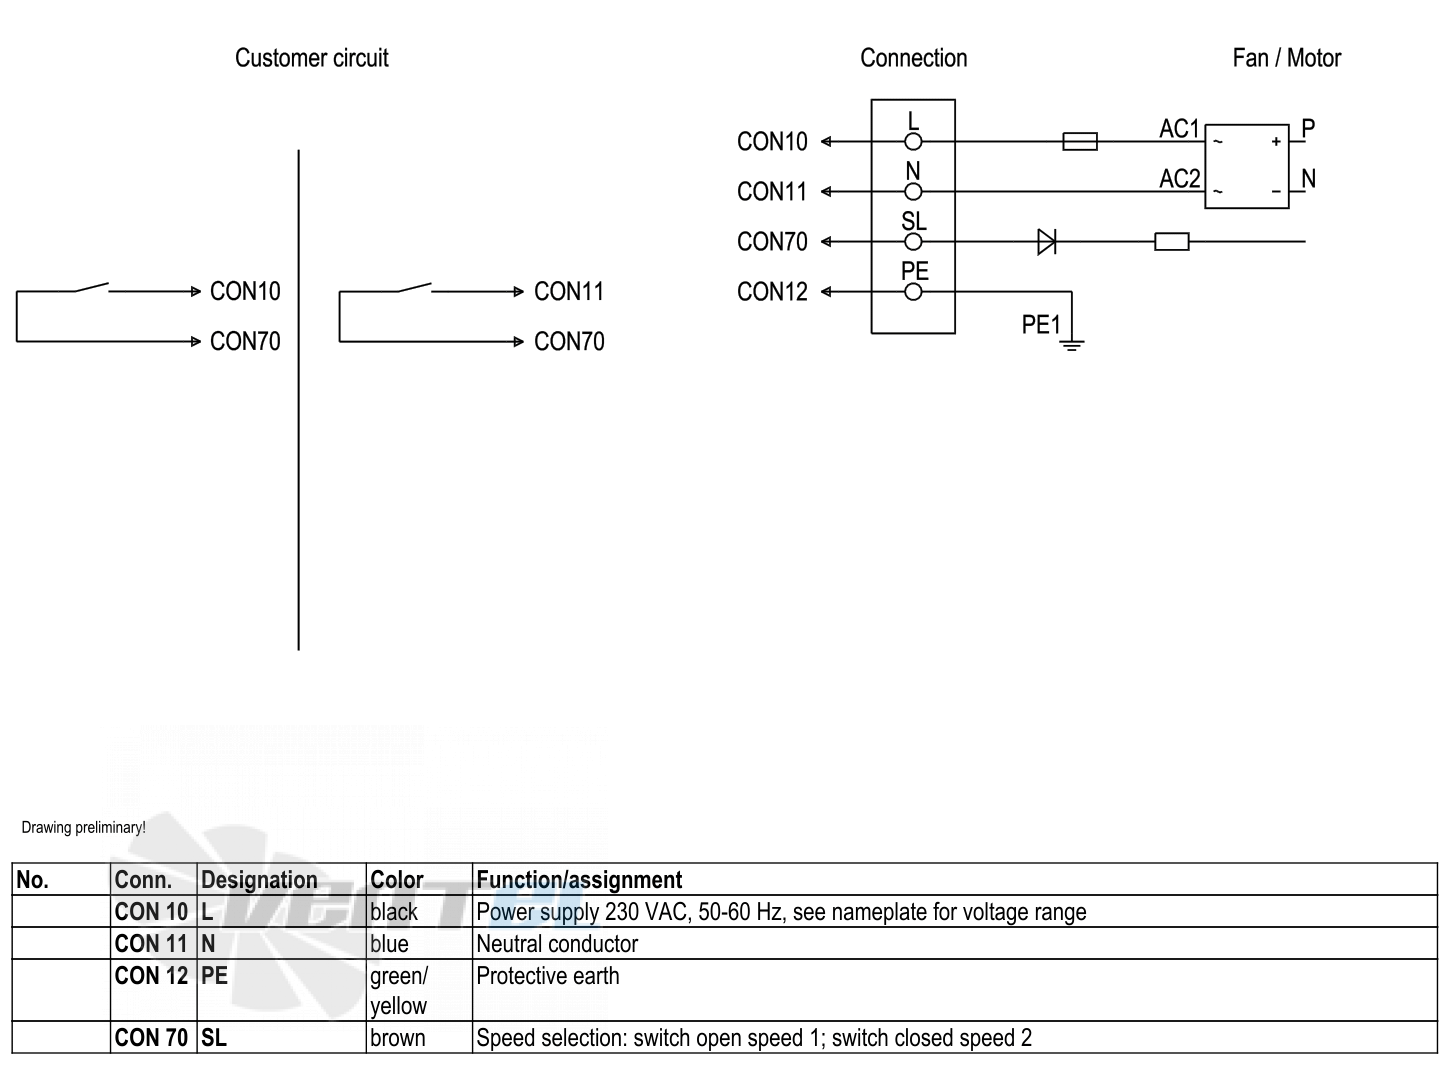
Task: Click the Connection heading
Action: click(914, 58)
